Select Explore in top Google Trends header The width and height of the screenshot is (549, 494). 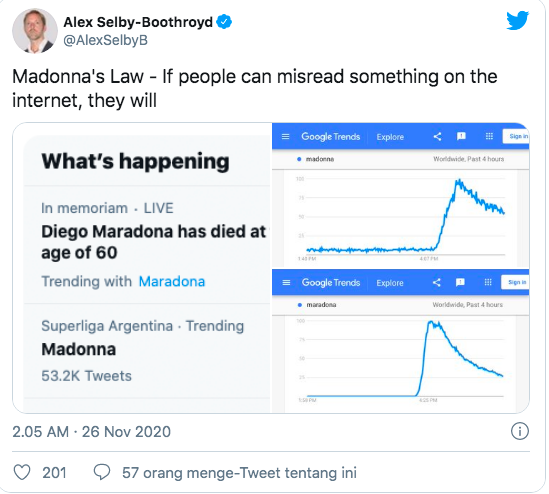coord(390,137)
